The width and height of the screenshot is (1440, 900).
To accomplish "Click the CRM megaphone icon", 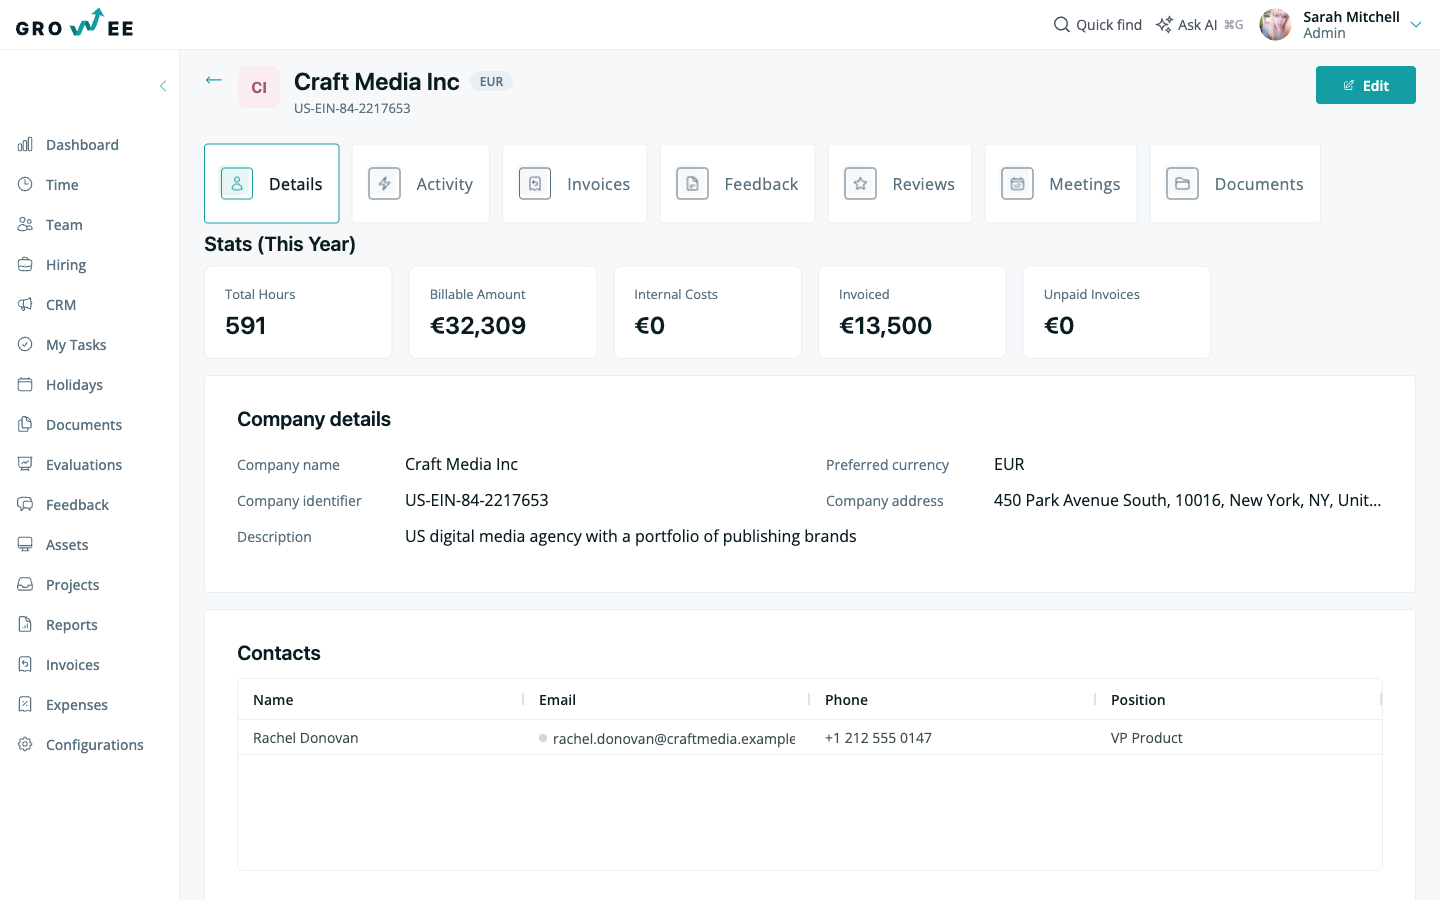I will point(25,304).
